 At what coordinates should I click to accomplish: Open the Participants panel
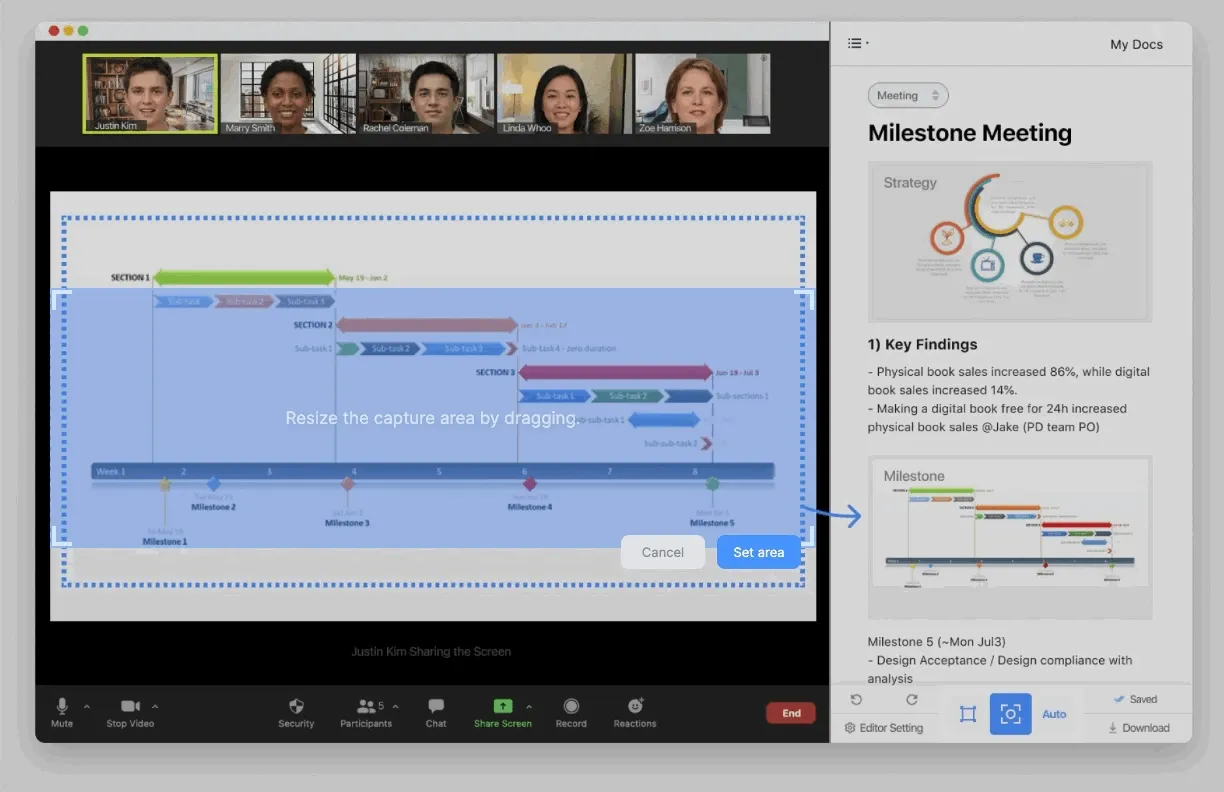[x=366, y=712]
